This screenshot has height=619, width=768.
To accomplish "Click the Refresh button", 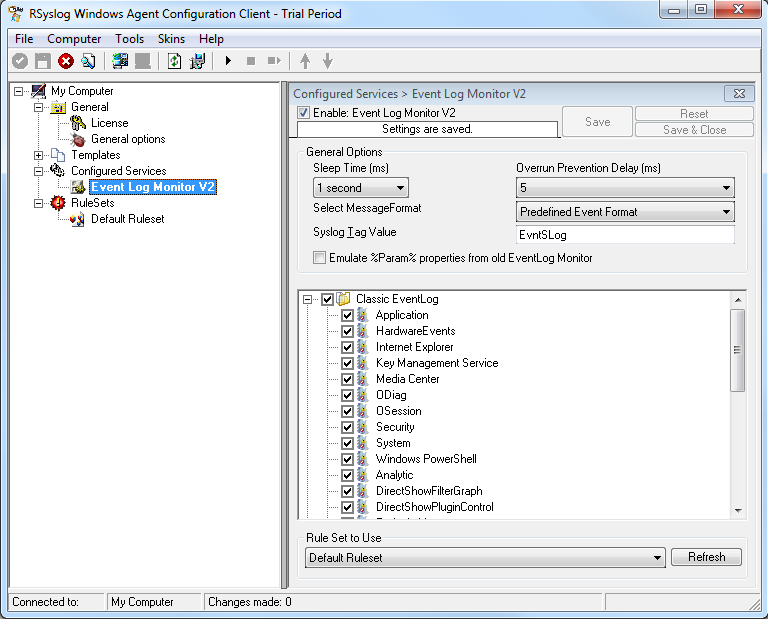I will [706, 557].
